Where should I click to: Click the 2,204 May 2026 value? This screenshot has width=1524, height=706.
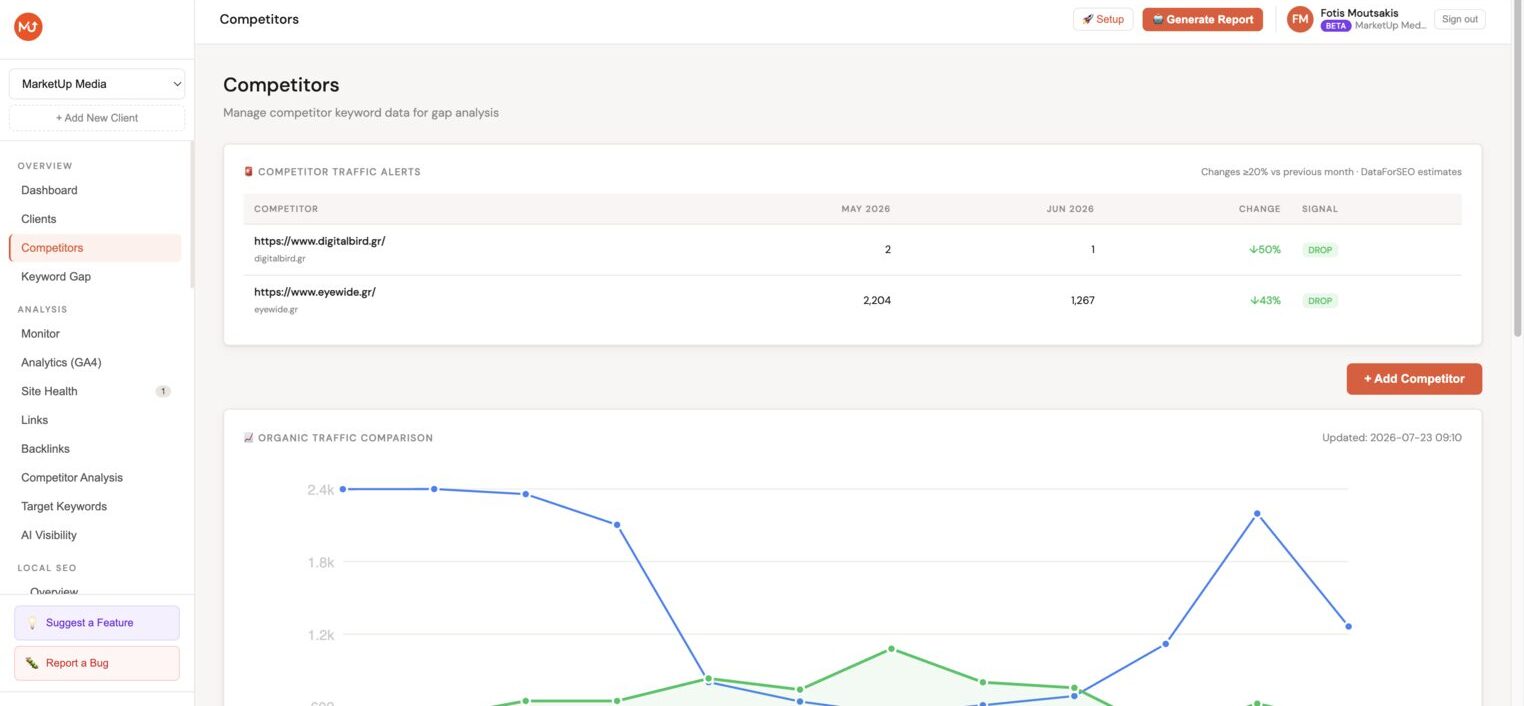pyautogui.click(x=877, y=301)
